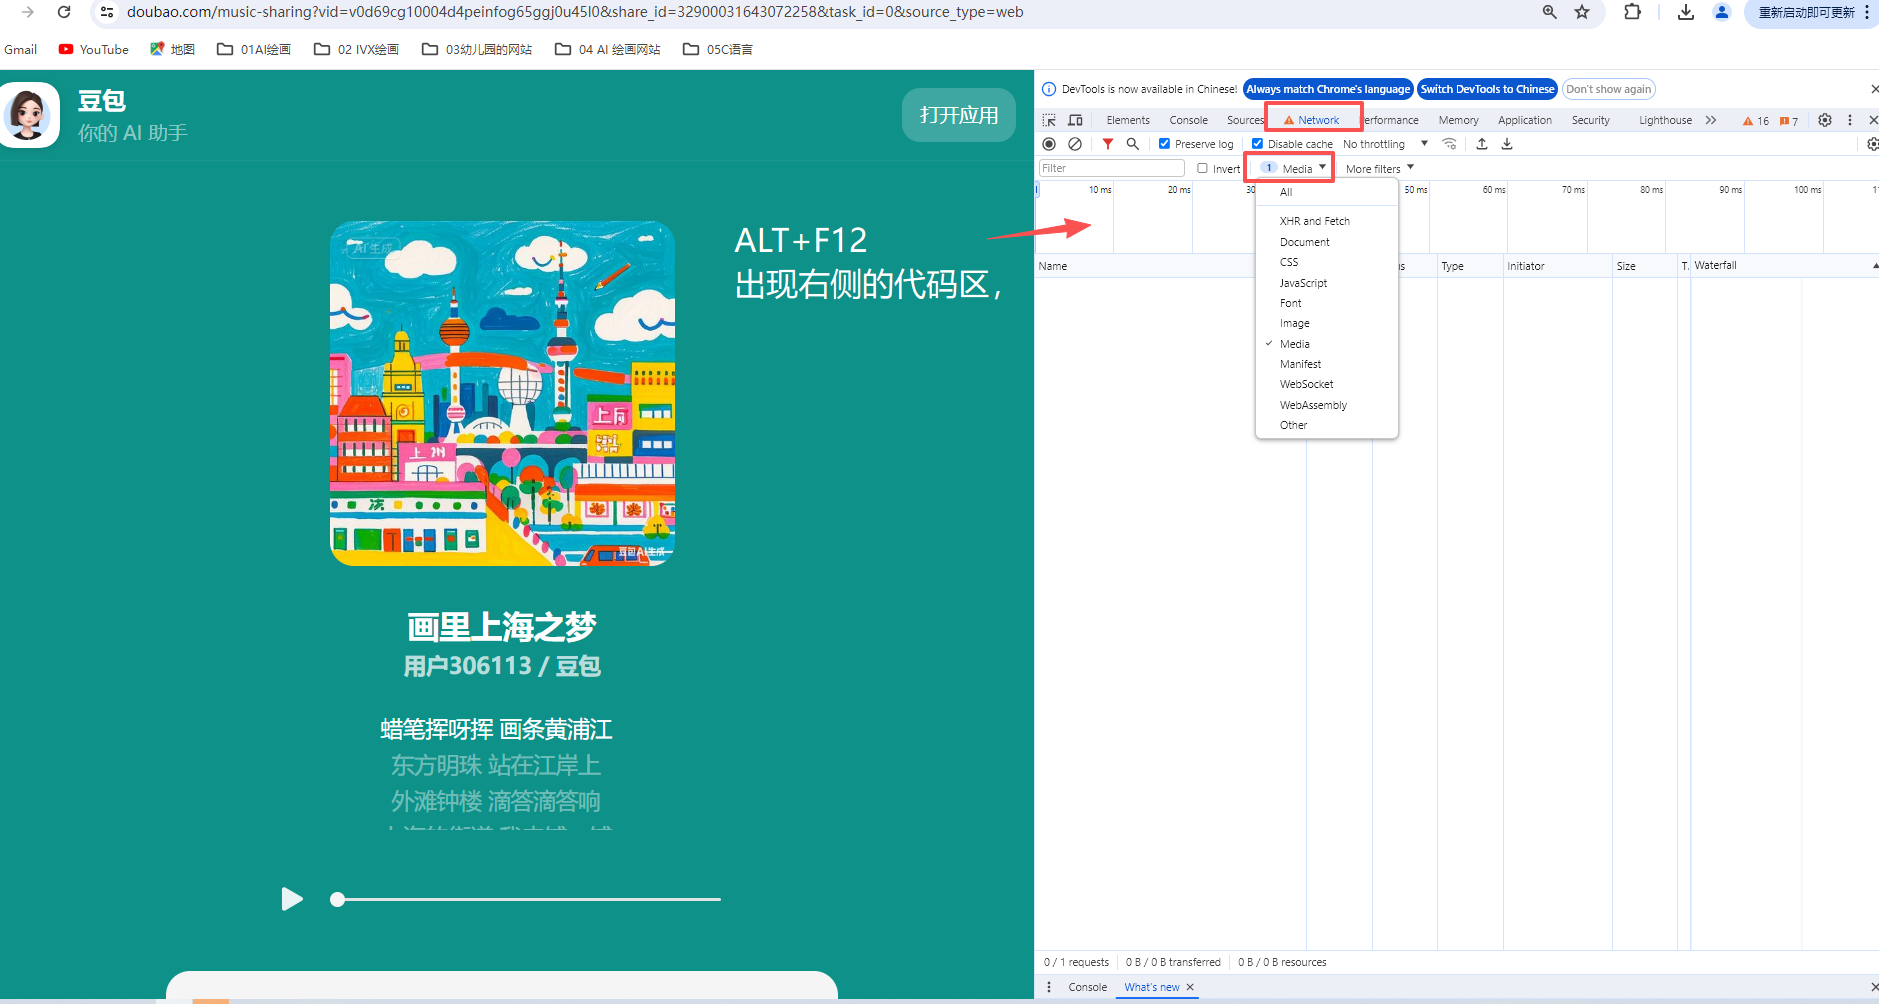Clear the network log
The width and height of the screenshot is (1879, 1004).
(1075, 144)
